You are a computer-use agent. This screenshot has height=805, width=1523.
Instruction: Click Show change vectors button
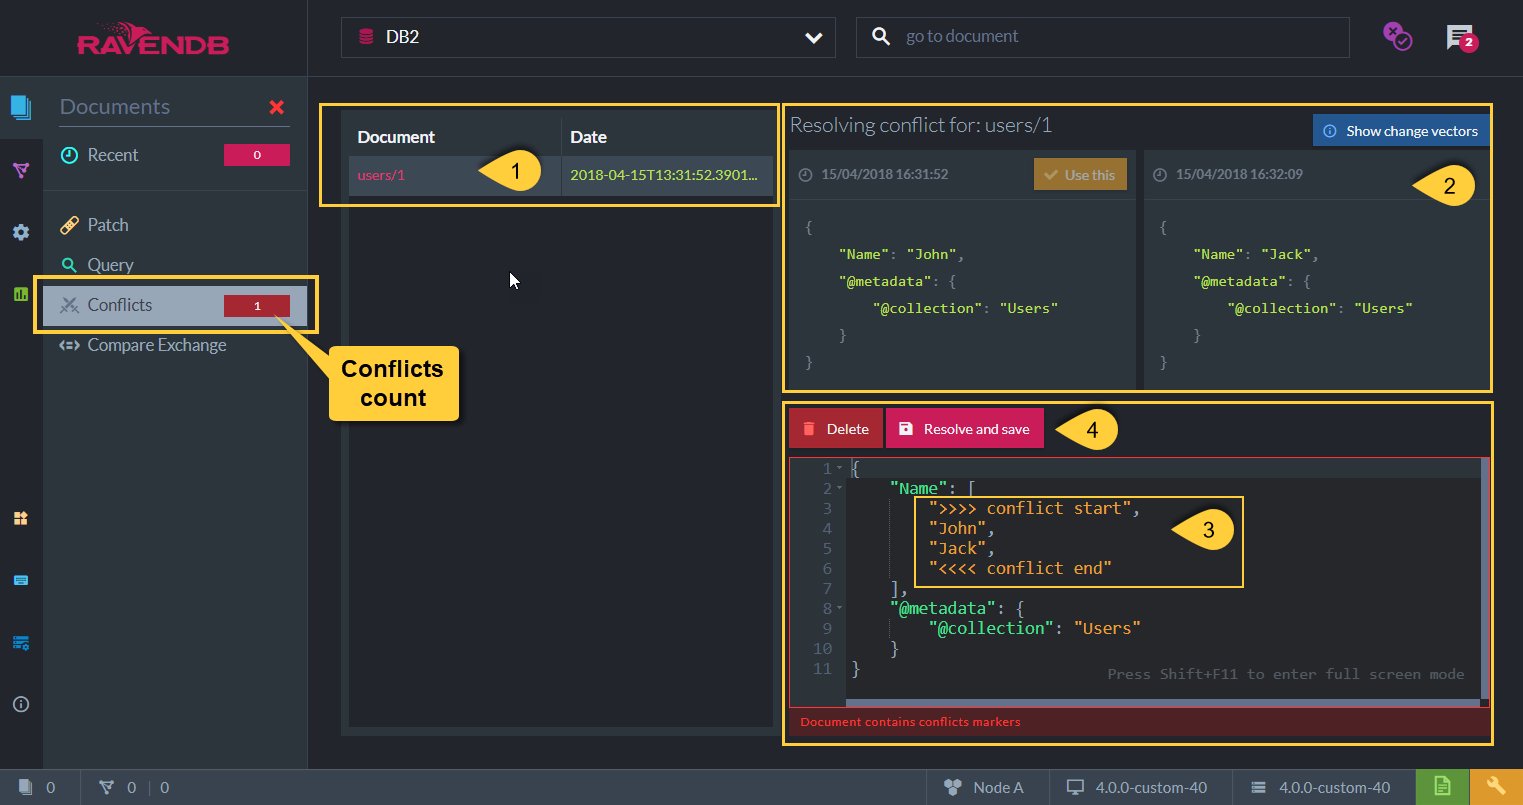[1401, 131]
